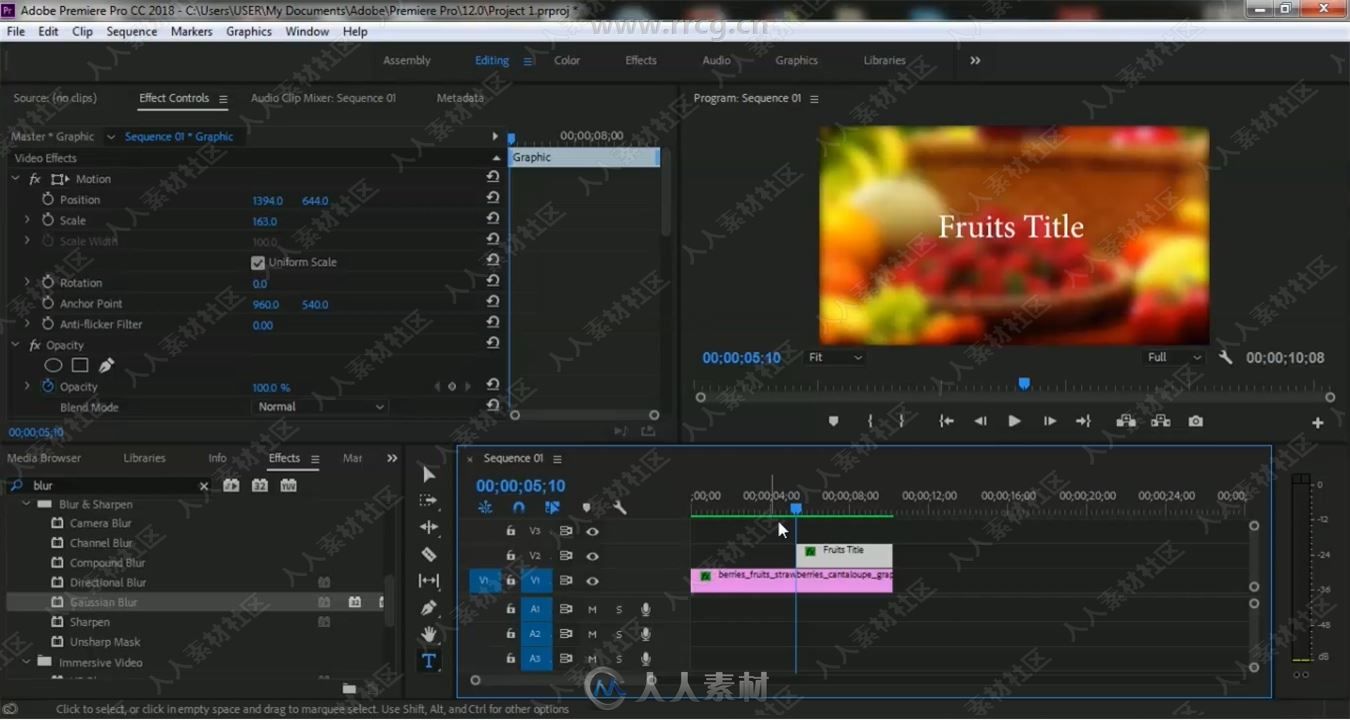Select the Track Select Forward tool
The width and height of the screenshot is (1350, 720).
click(428, 500)
